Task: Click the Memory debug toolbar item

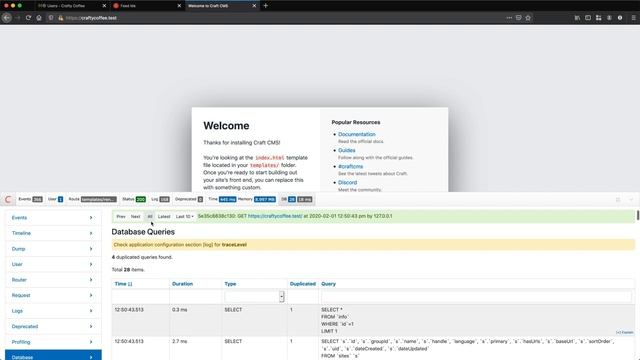Action: coord(257,199)
